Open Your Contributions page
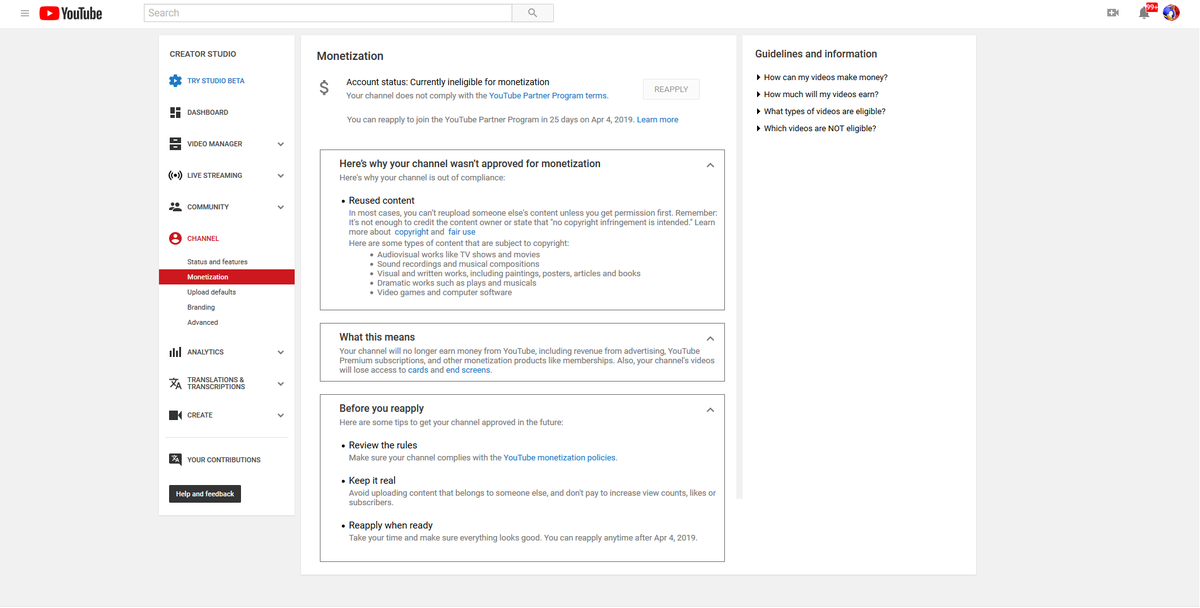Viewport: 1200px width, 608px height. [x=224, y=460]
